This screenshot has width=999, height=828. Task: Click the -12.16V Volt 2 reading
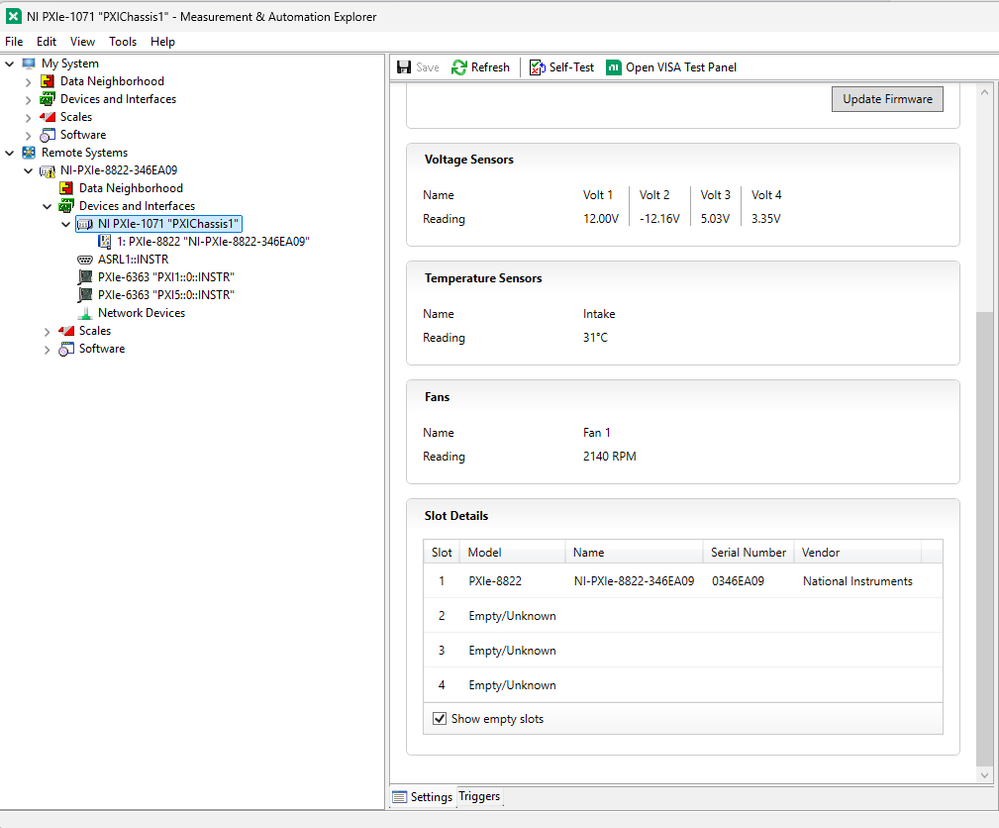coord(659,219)
